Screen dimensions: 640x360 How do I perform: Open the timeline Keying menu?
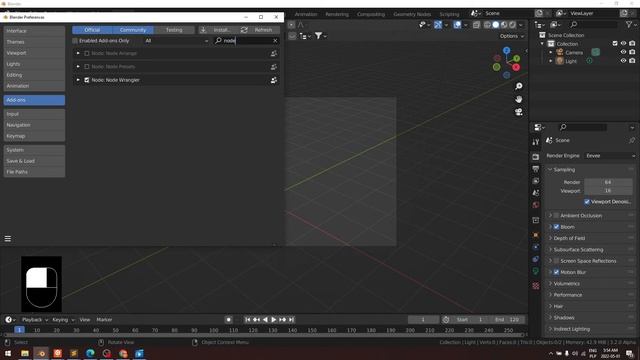tap(63, 320)
